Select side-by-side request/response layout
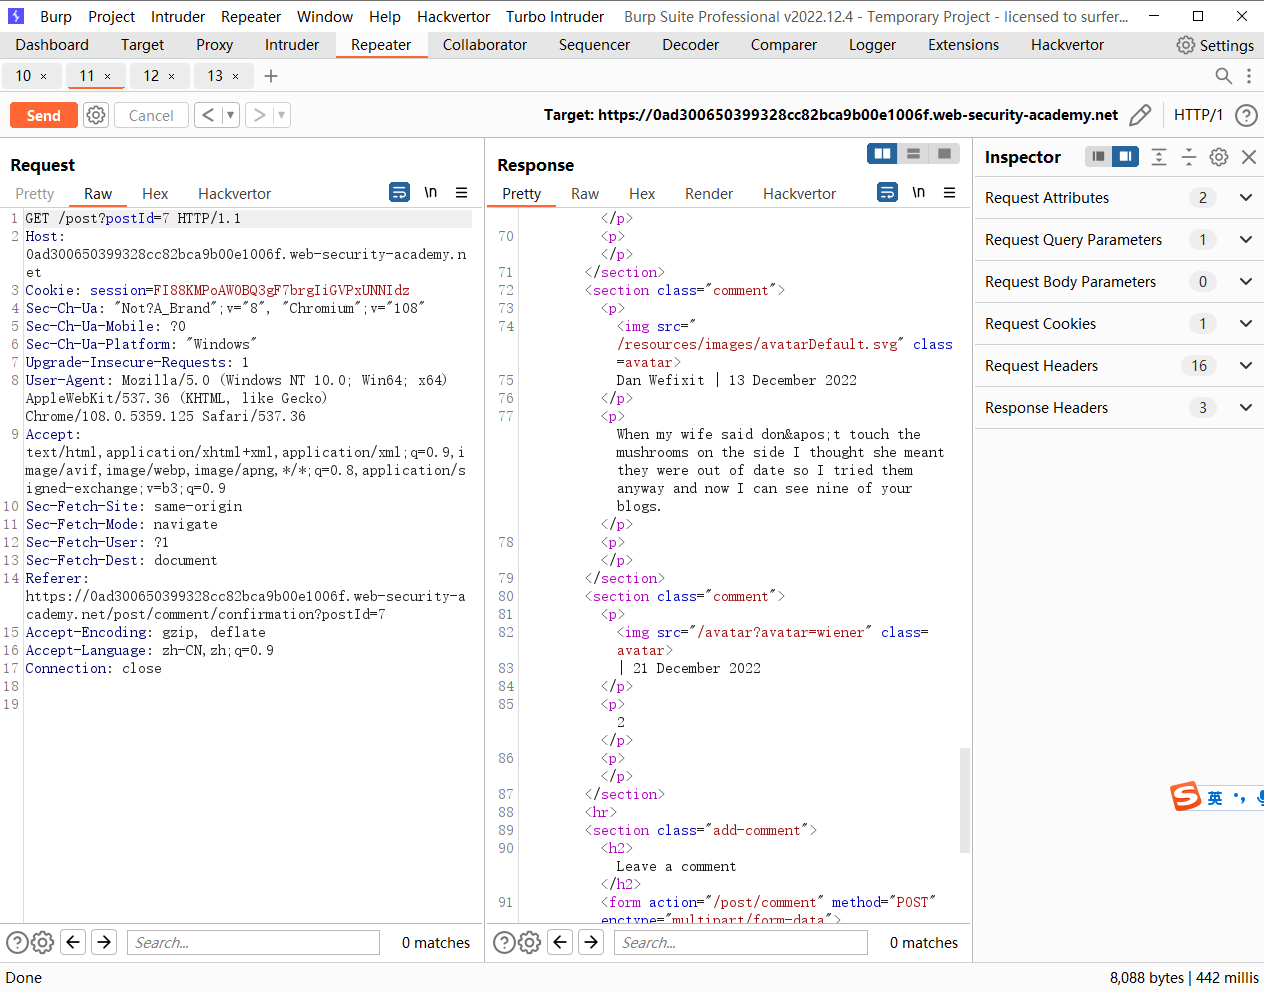 (882, 153)
